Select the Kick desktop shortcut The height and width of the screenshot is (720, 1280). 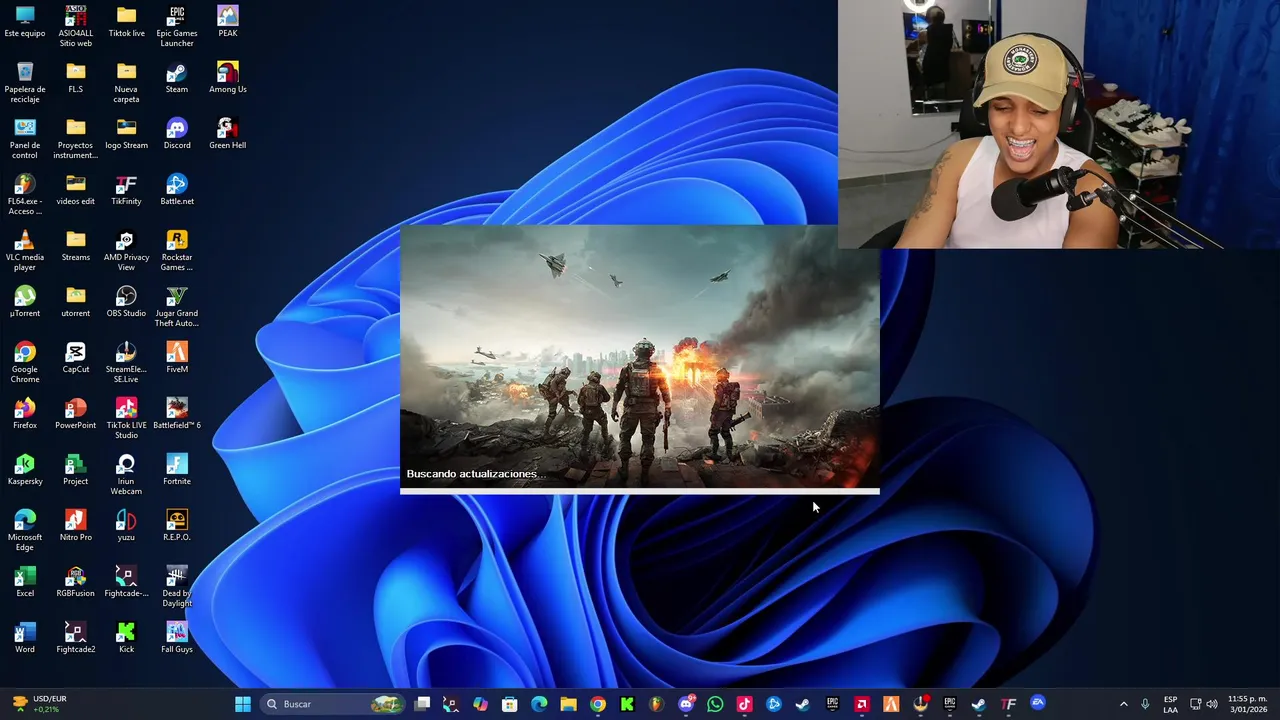coord(126,638)
